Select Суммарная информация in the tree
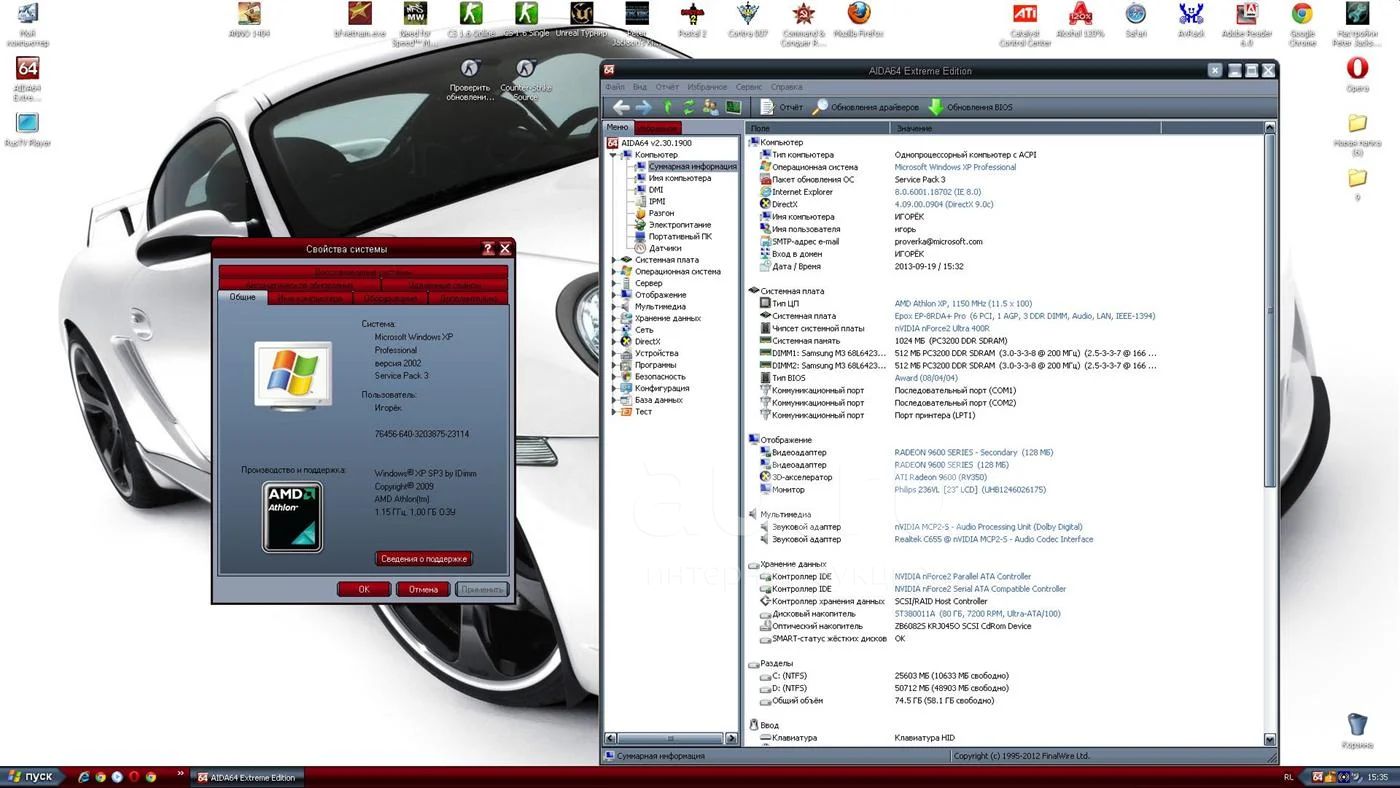This screenshot has height=788, width=1400. [692, 167]
